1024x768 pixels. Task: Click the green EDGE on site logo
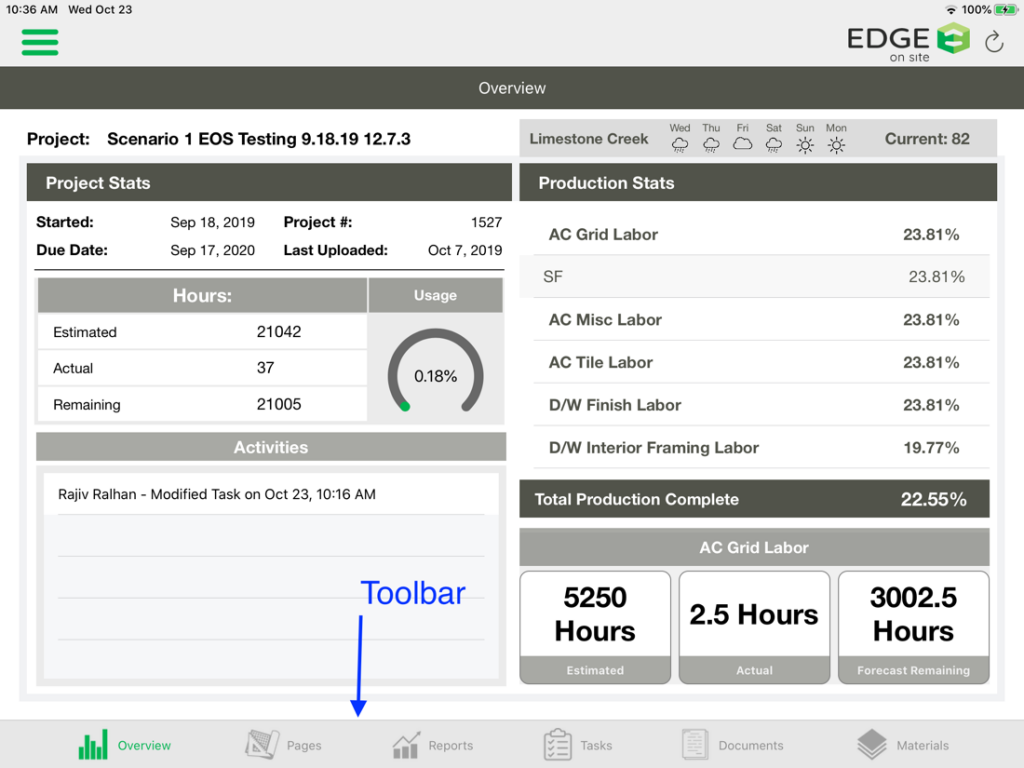pyautogui.click(x=906, y=40)
